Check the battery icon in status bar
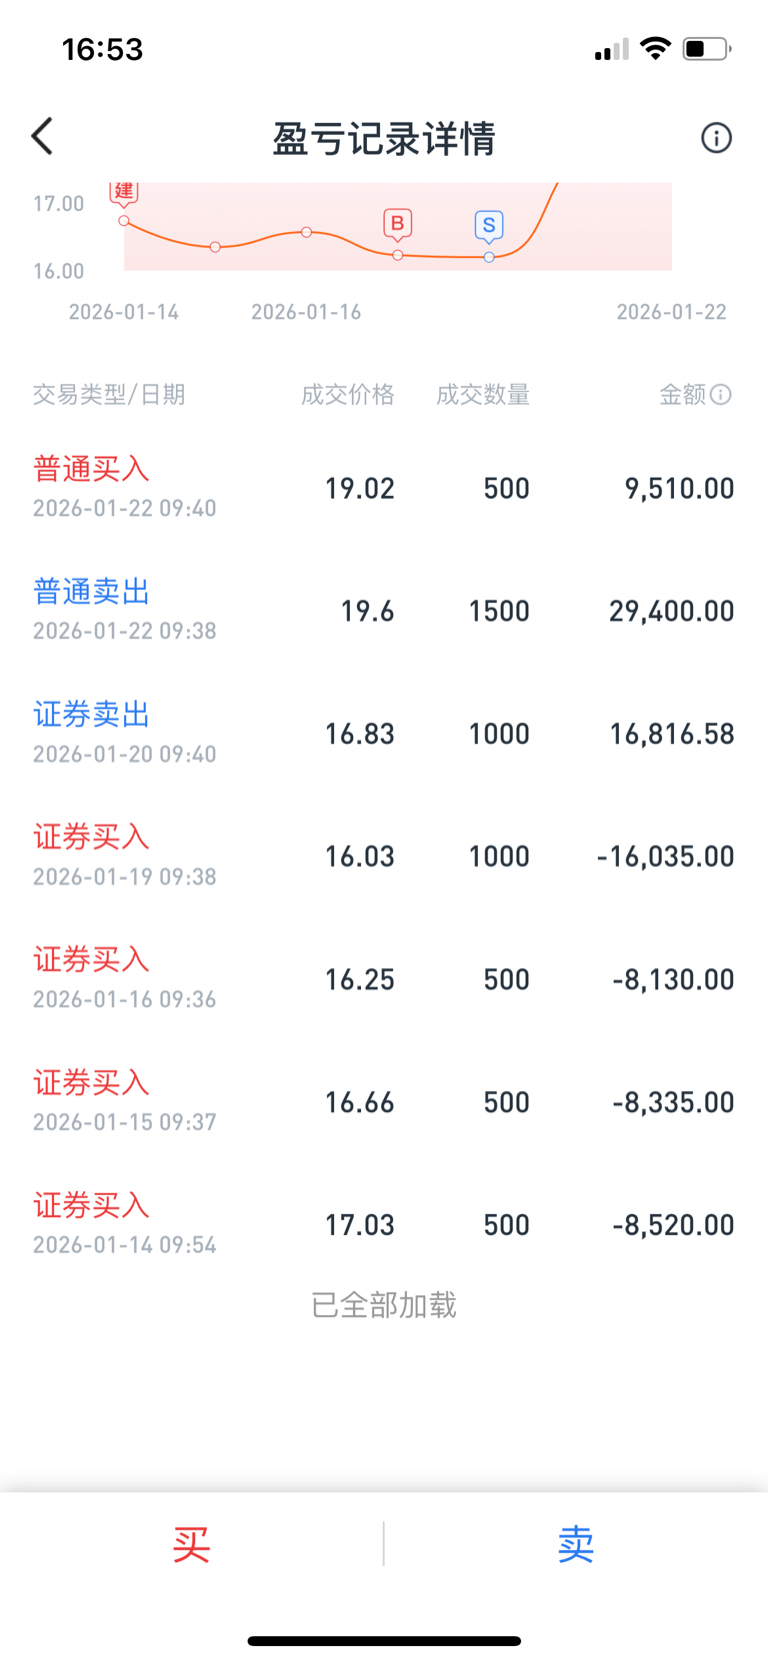768x1663 pixels. pyautogui.click(x=706, y=49)
